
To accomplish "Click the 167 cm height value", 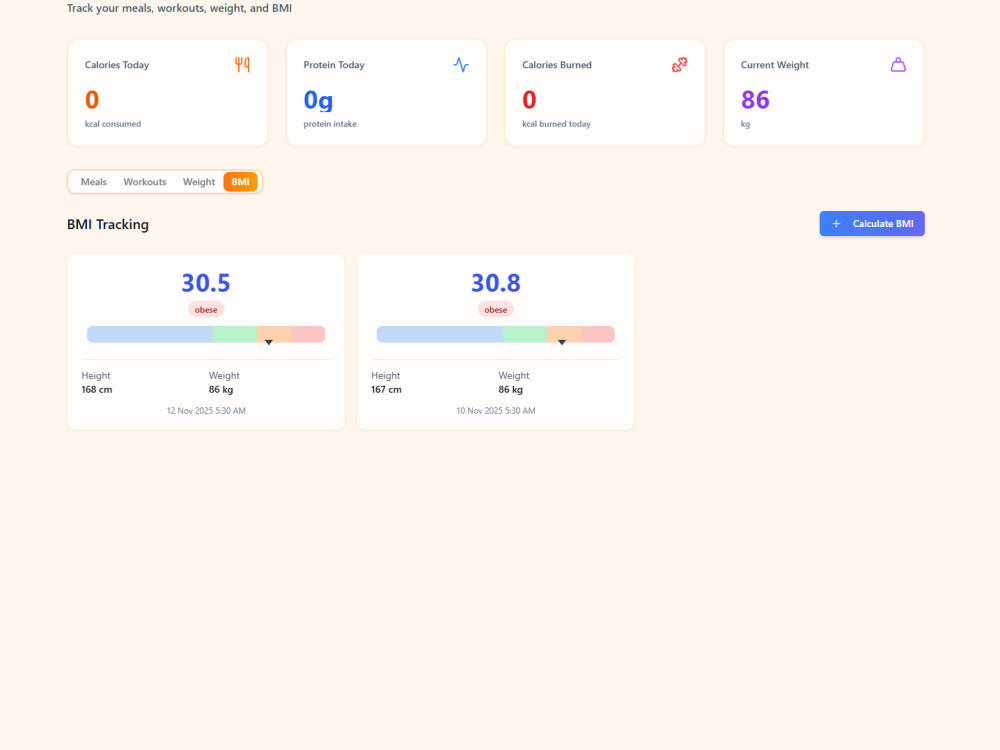I will (x=386, y=390).
